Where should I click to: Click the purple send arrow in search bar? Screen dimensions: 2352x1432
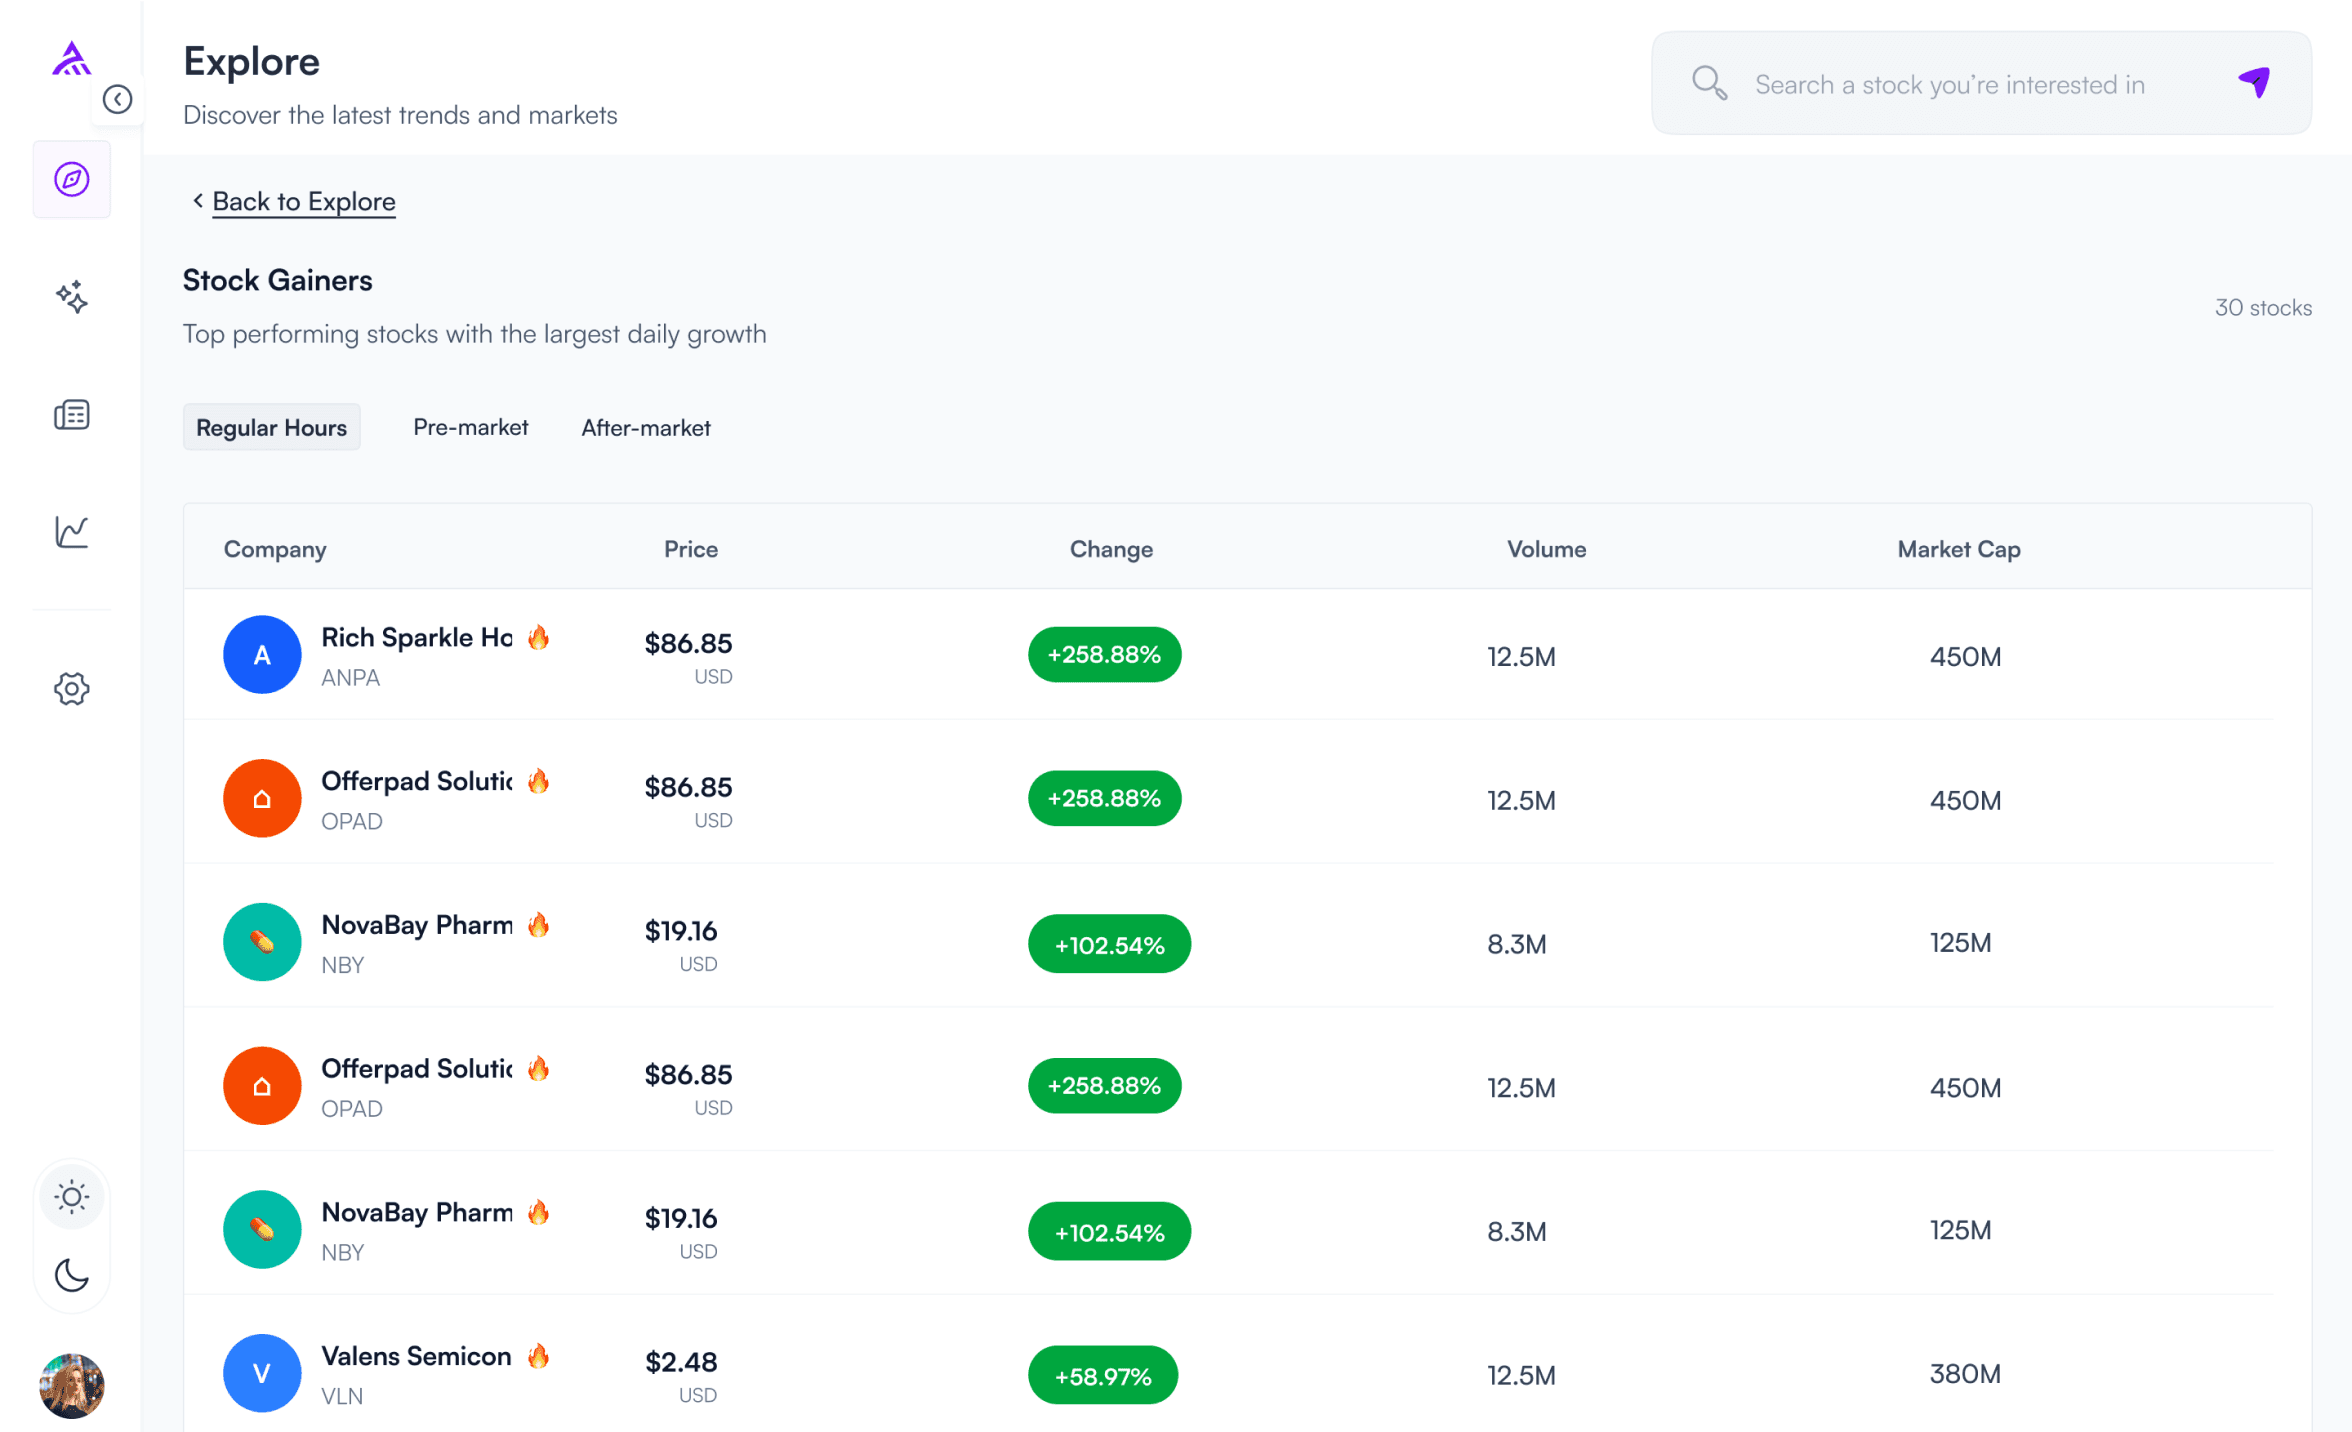tap(2254, 83)
